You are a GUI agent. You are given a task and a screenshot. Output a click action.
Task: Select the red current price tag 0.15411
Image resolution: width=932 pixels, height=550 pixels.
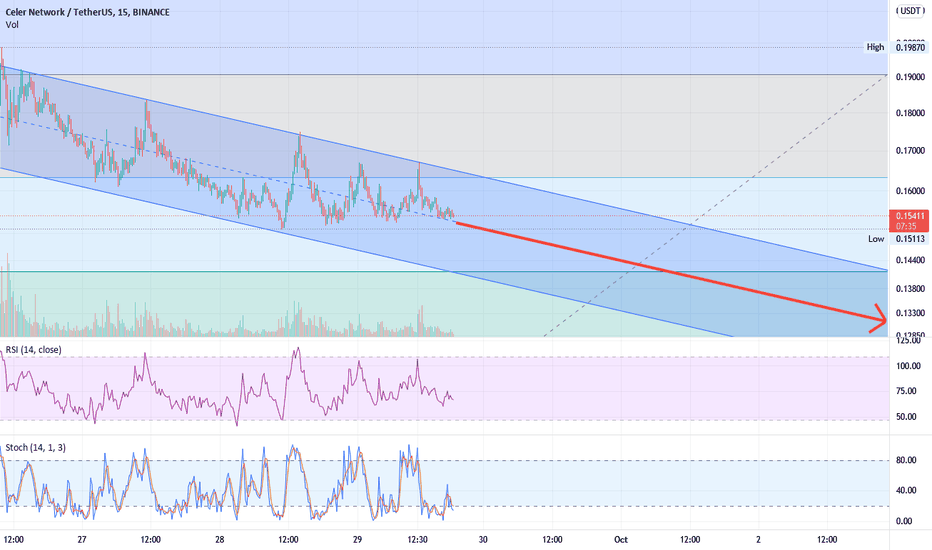pyautogui.click(x=909, y=221)
